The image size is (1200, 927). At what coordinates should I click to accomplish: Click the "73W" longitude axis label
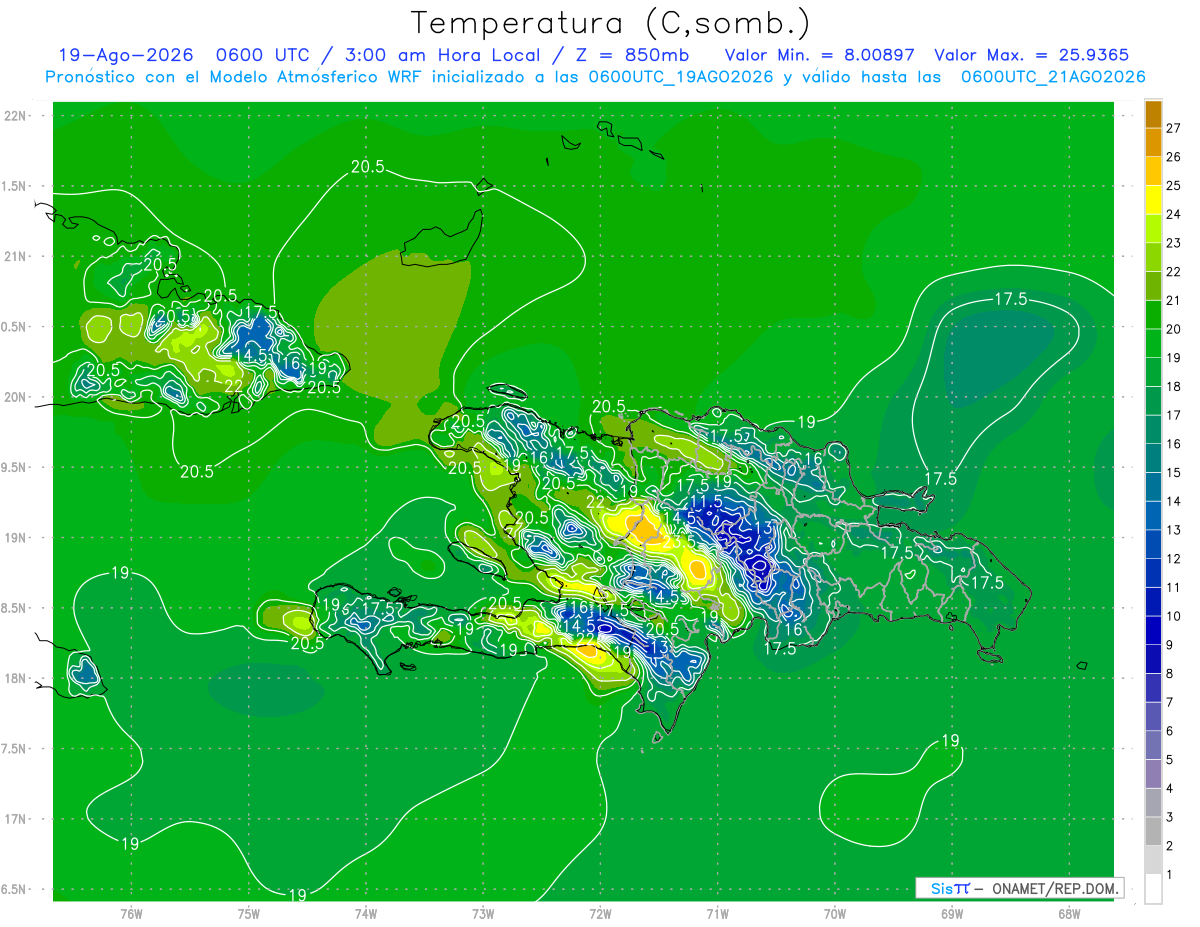483,914
